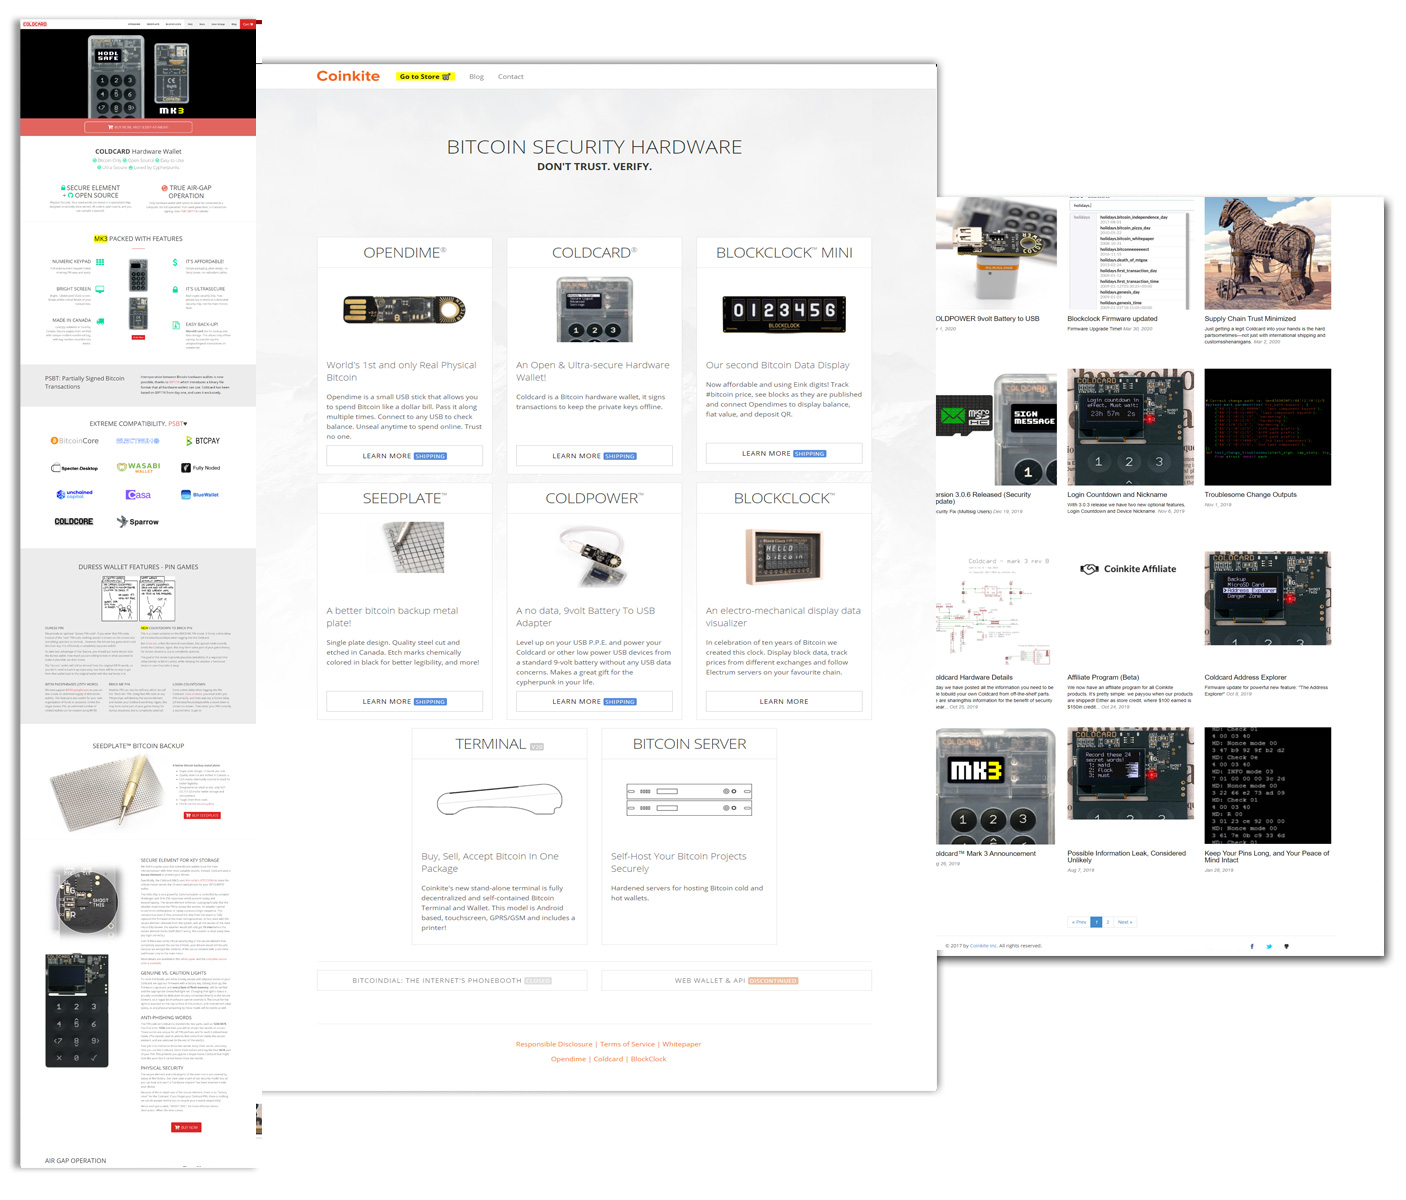
Task: Open the Opendime USB stick image
Action: pyautogui.click(x=404, y=310)
